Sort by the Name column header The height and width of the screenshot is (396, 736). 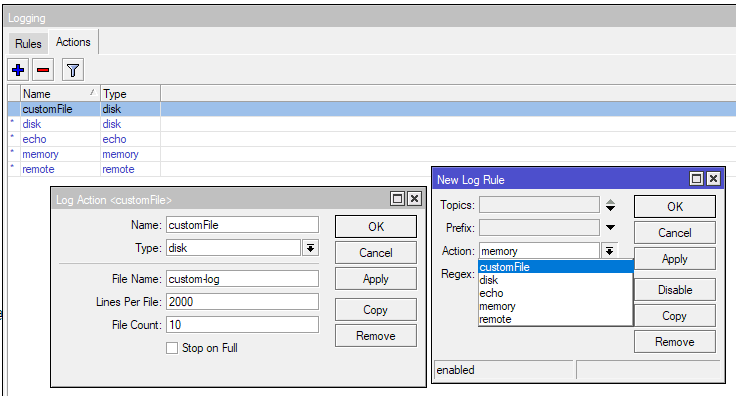pos(61,94)
